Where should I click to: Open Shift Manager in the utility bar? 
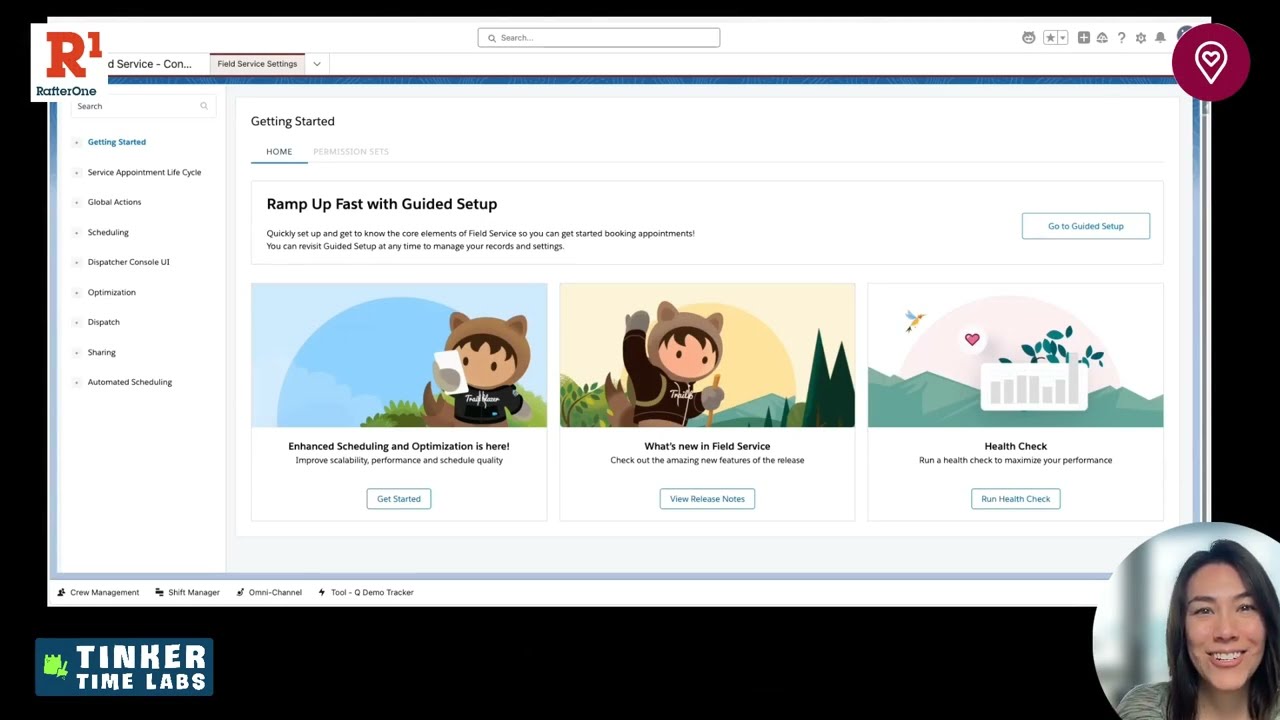[x=187, y=592]
